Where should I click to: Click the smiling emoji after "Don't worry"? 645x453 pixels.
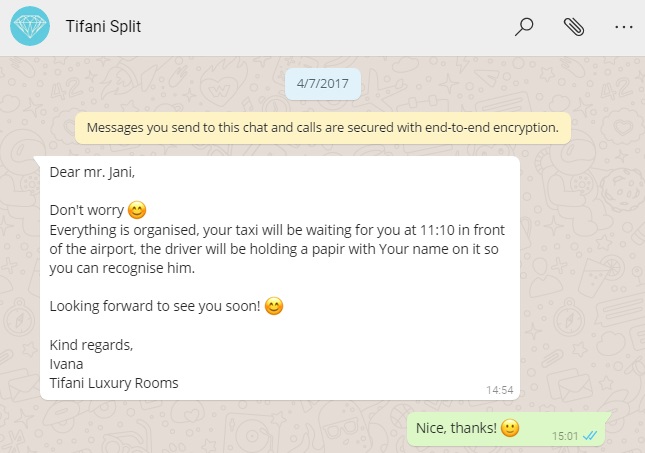(x=137, y=210)
